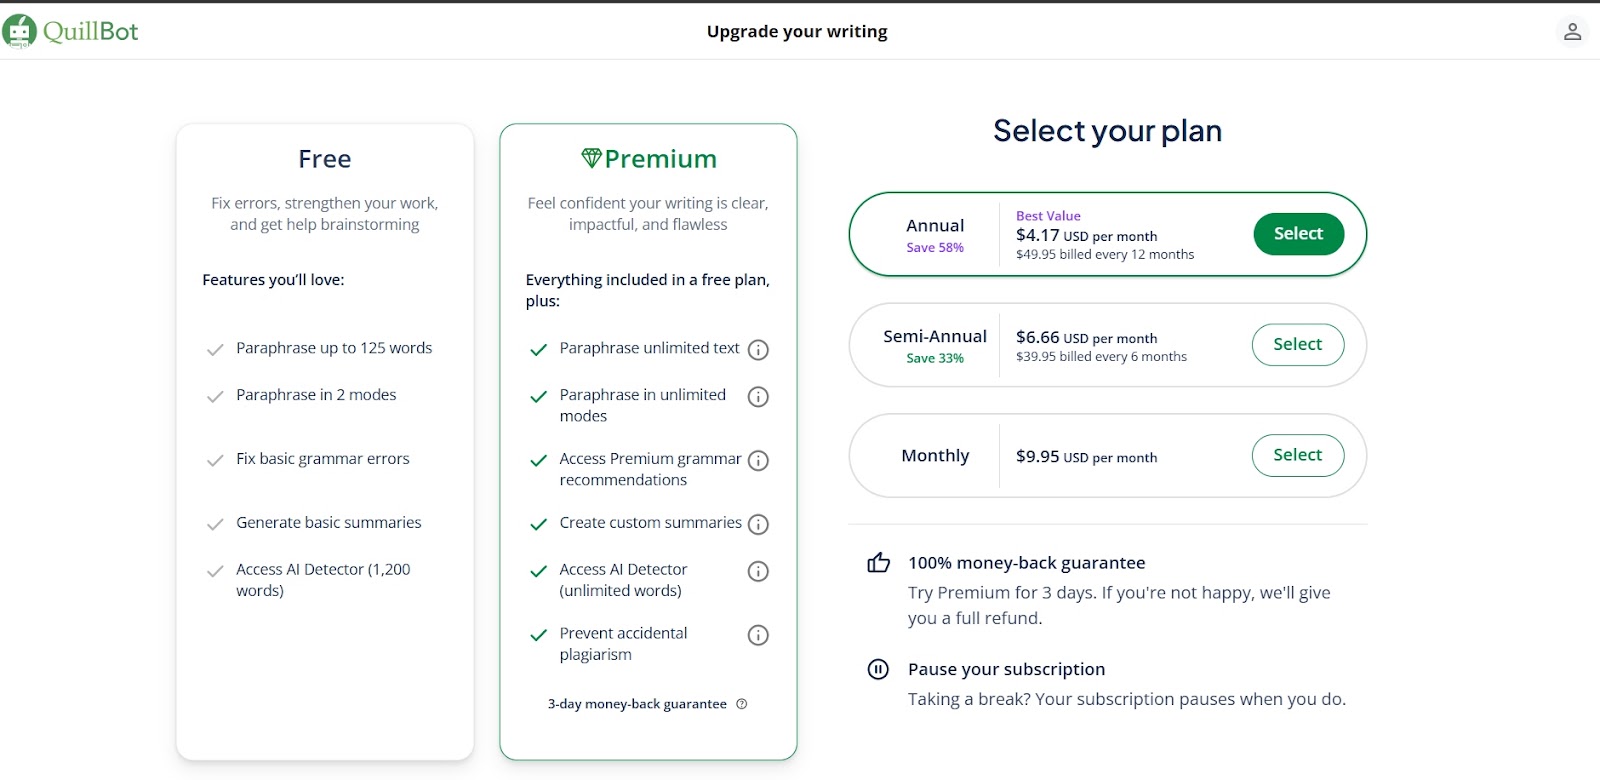This screenshot has width=1600, height=780.
Task: Click the Free plan card heading
Action: click(325, 159)
